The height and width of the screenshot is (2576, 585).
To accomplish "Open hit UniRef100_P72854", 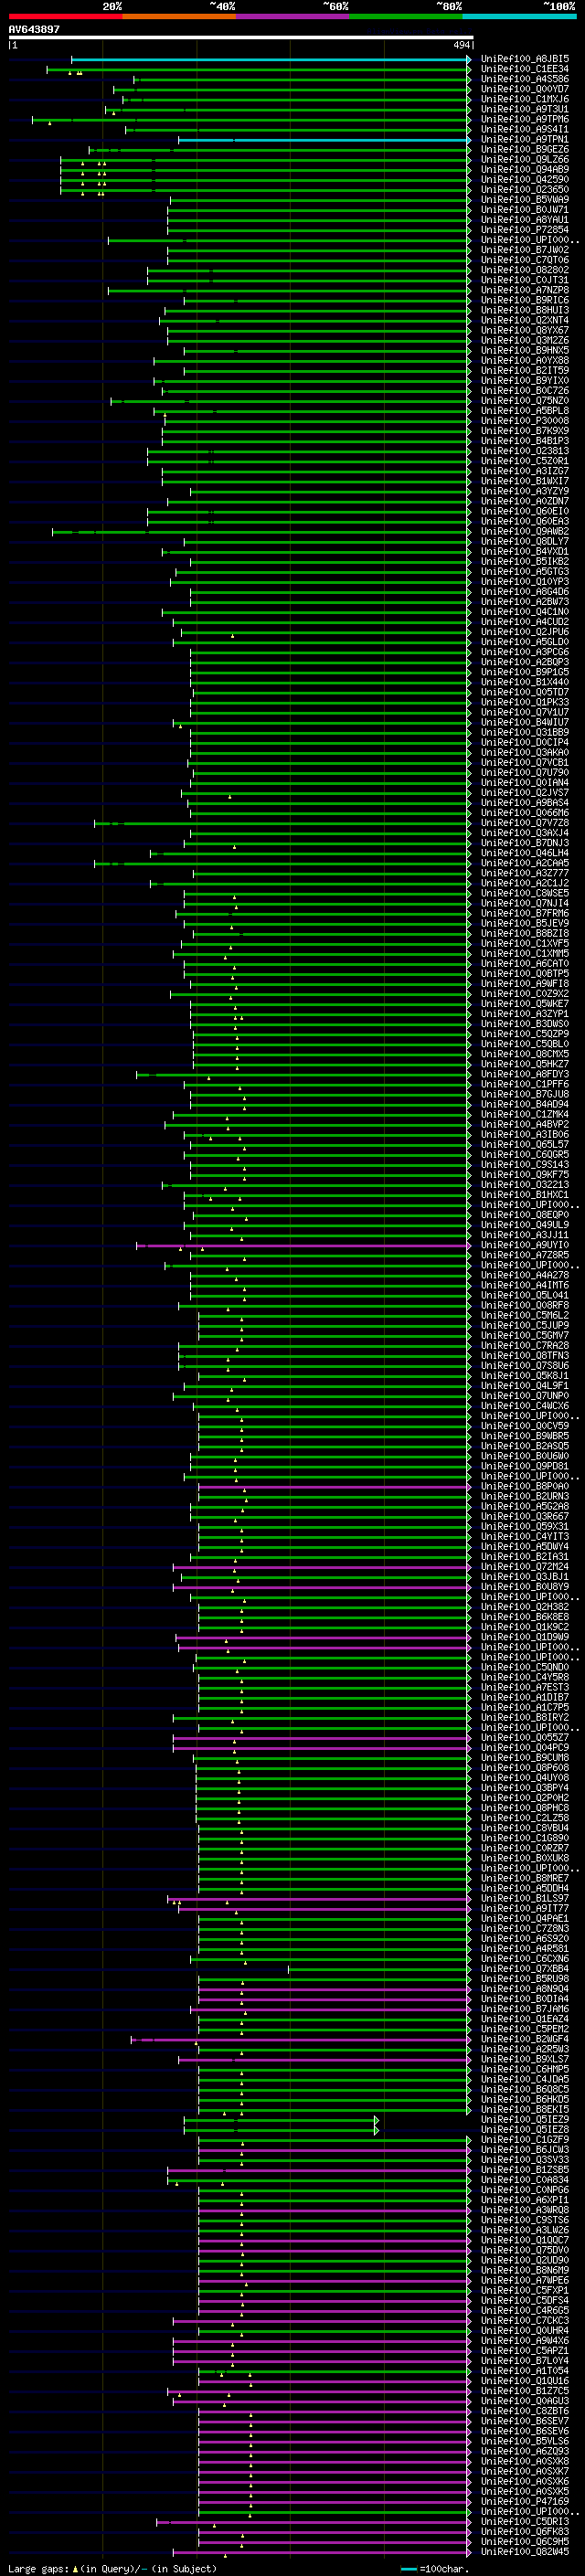I will [x=525, y=230].
